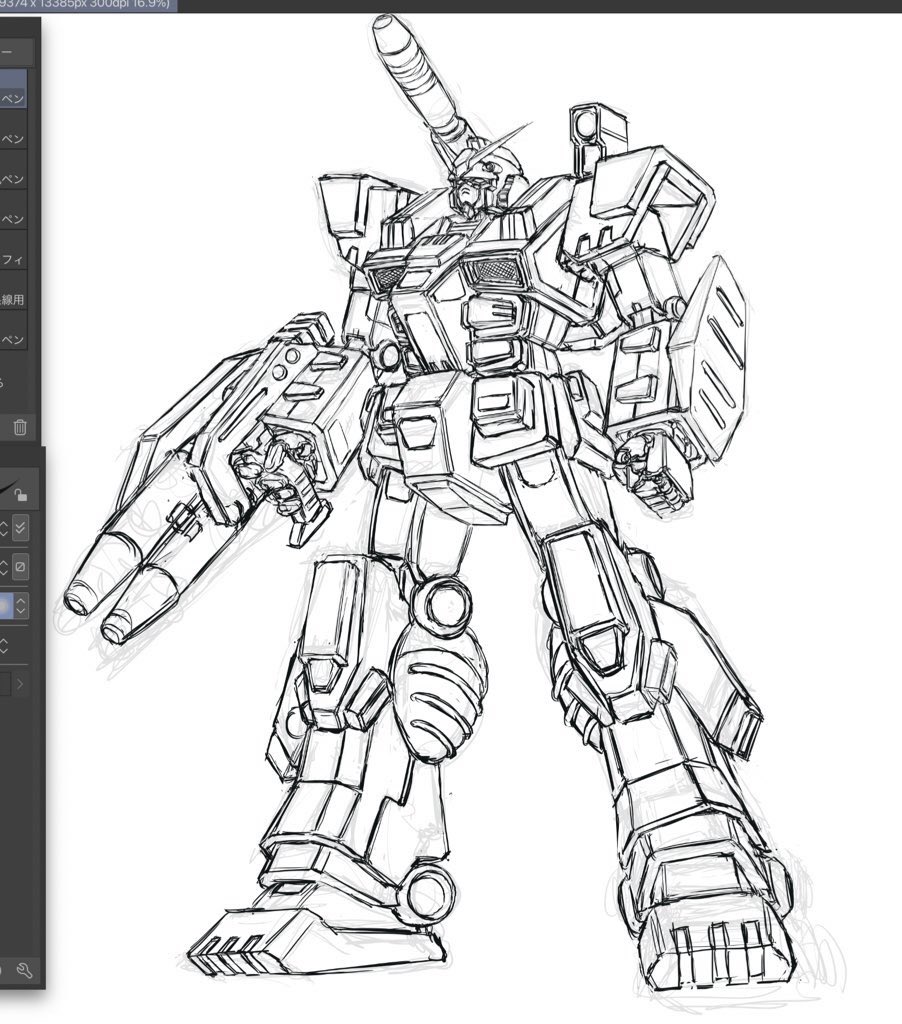Screen dimensions: 902x1024
Task: Select the blue highlighted anti-aliasing swatch
Action: tap(6, 606)
